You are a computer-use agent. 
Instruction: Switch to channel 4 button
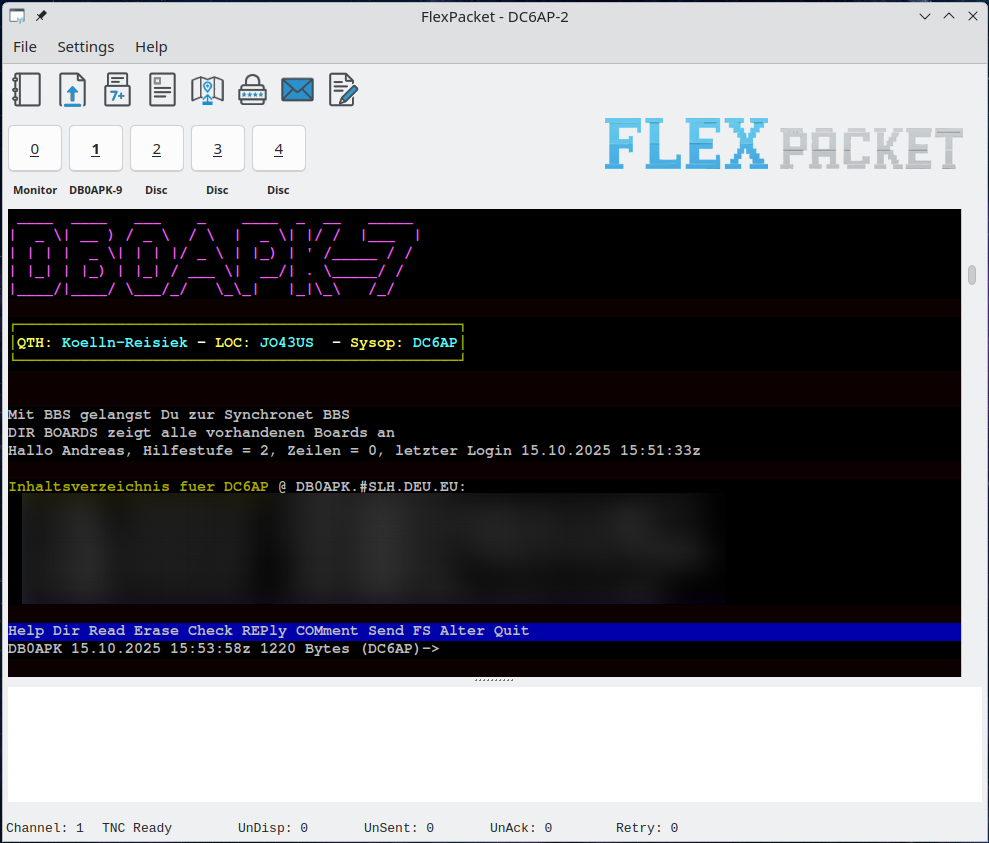279,149
